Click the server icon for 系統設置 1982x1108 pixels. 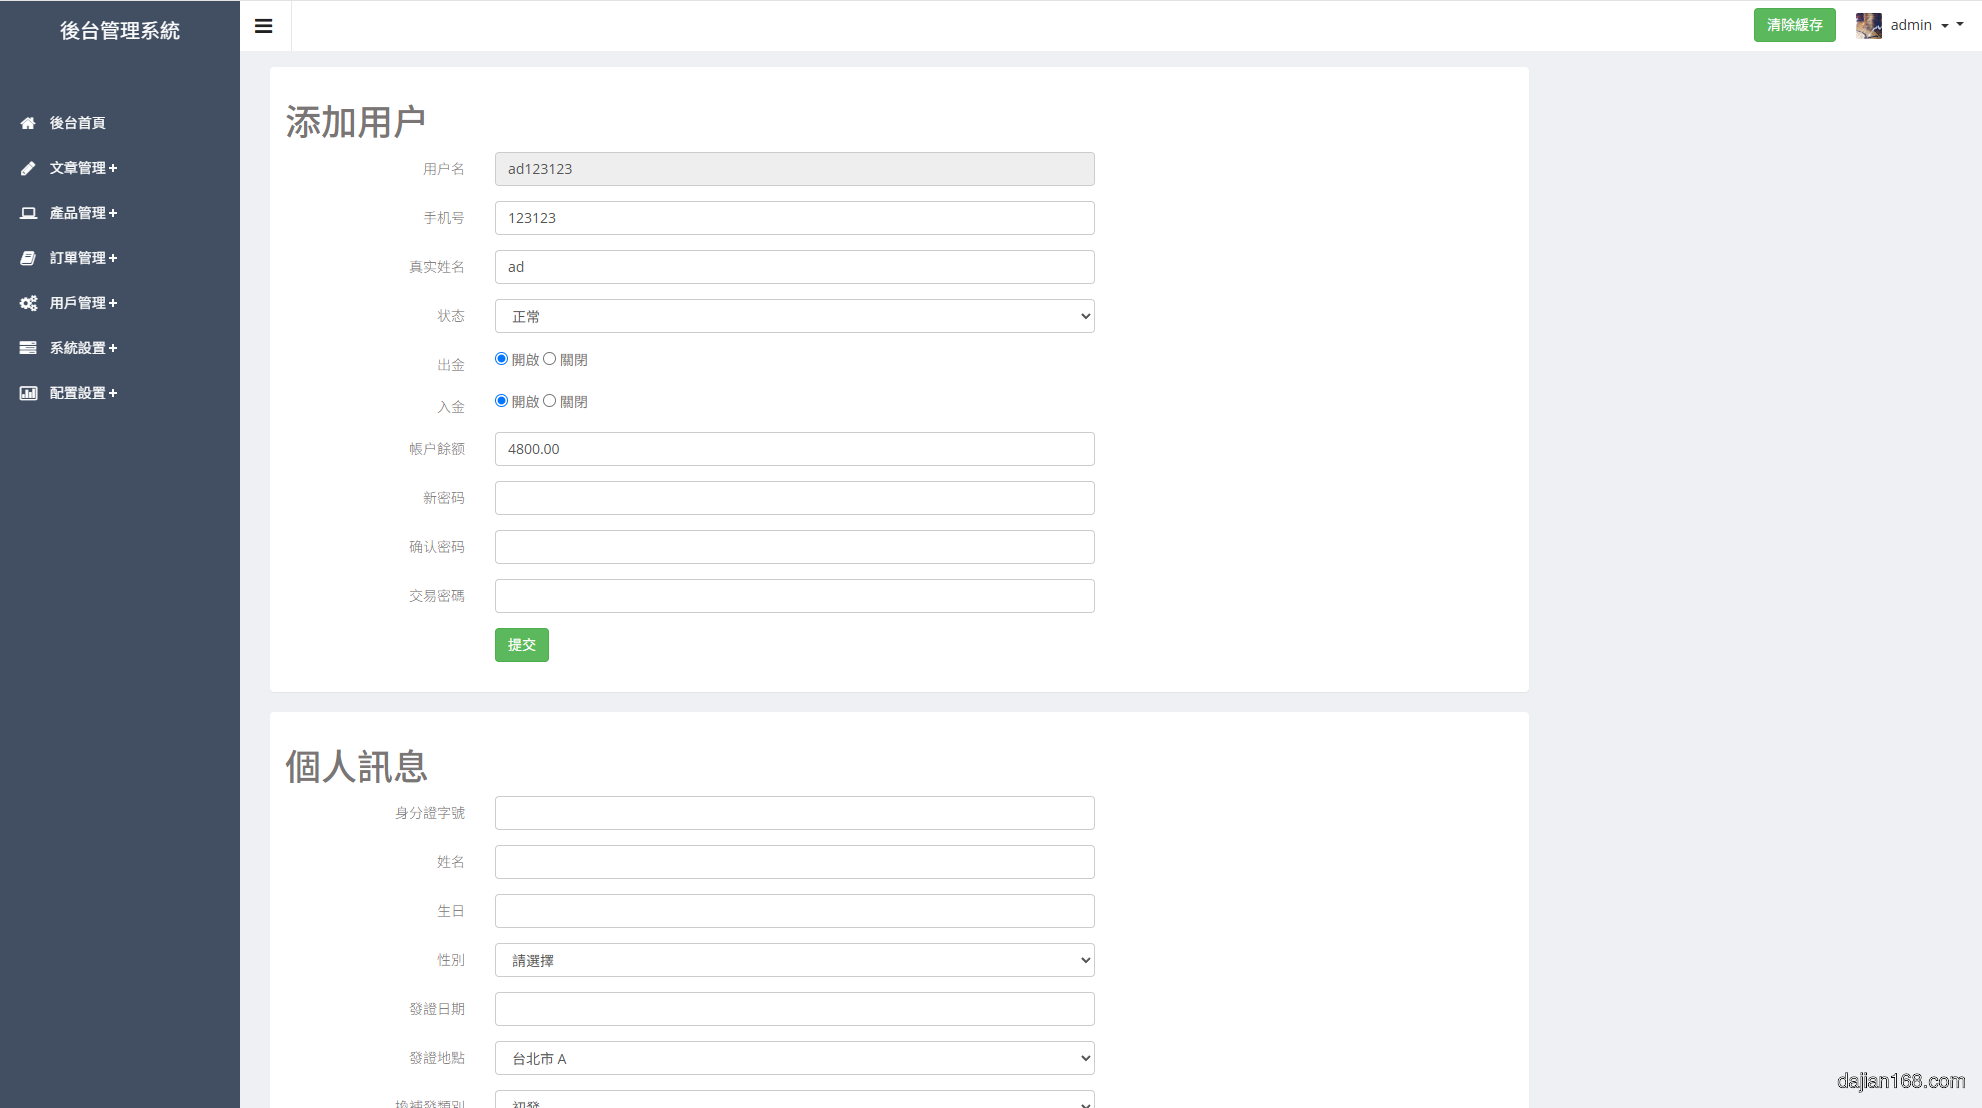tap(28, 348)
